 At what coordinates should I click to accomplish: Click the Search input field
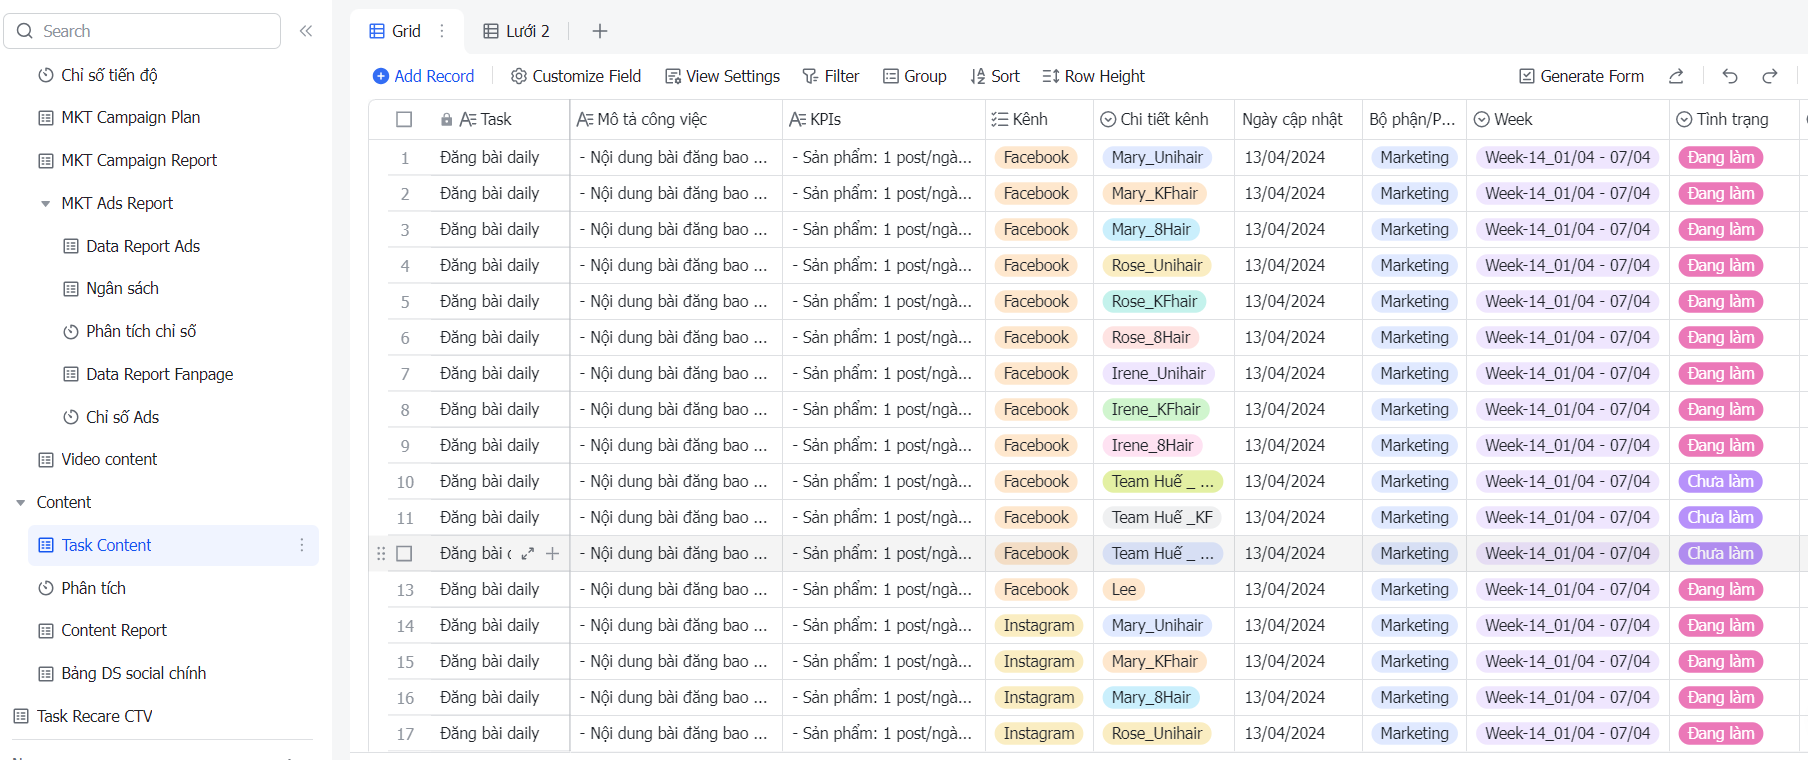click(x=142, y=31)
